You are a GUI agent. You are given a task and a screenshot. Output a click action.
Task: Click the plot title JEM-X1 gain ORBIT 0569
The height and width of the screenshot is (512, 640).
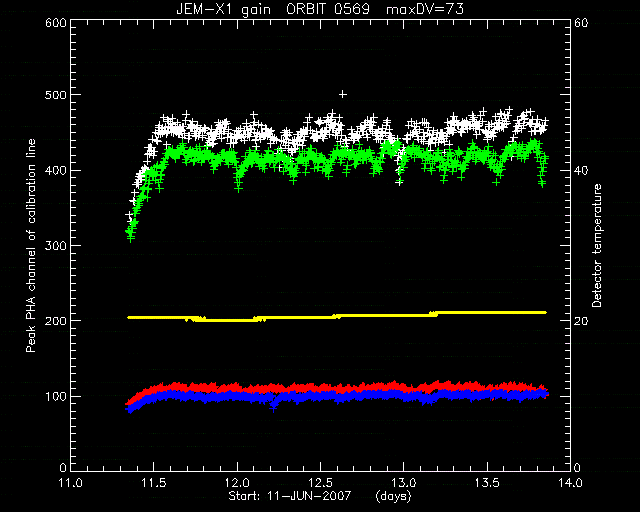273,9
